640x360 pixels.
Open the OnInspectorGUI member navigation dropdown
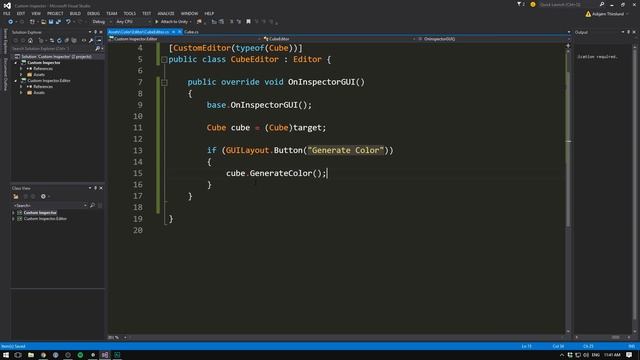(x=493, y=39)
